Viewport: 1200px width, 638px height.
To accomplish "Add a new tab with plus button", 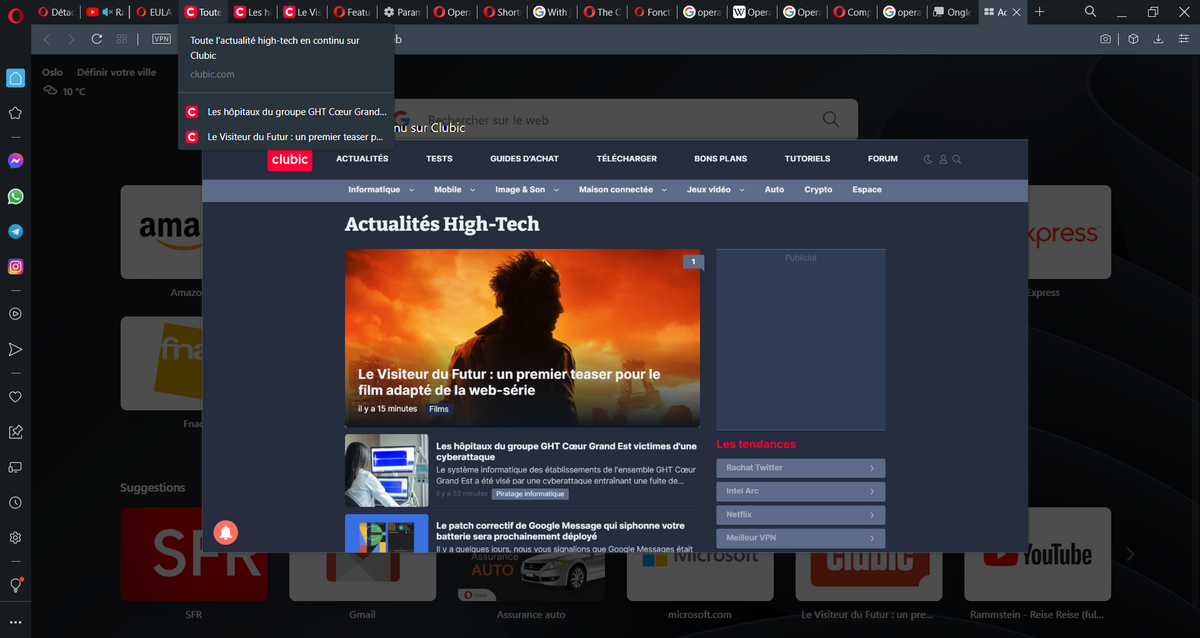I will coord(1040,12).
